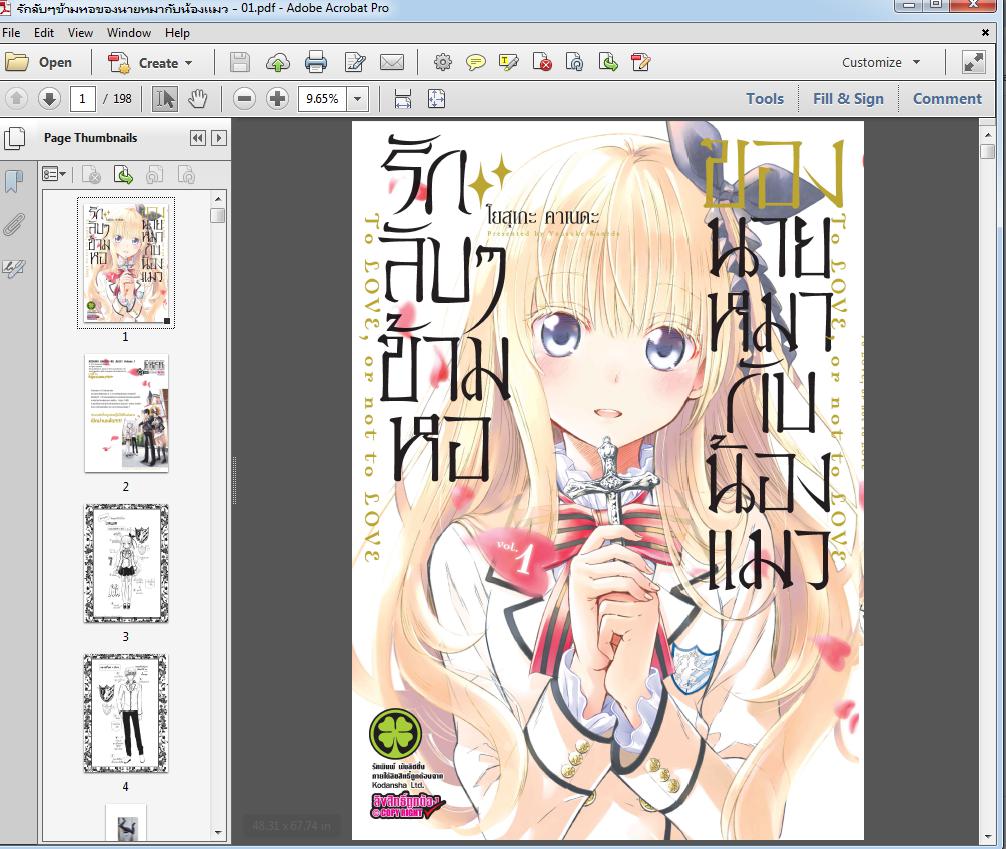Image resolution: width=1006 pixels, height=849 pixels.
Task: Activate the Hand pan tool
Action: click(198, 99)
